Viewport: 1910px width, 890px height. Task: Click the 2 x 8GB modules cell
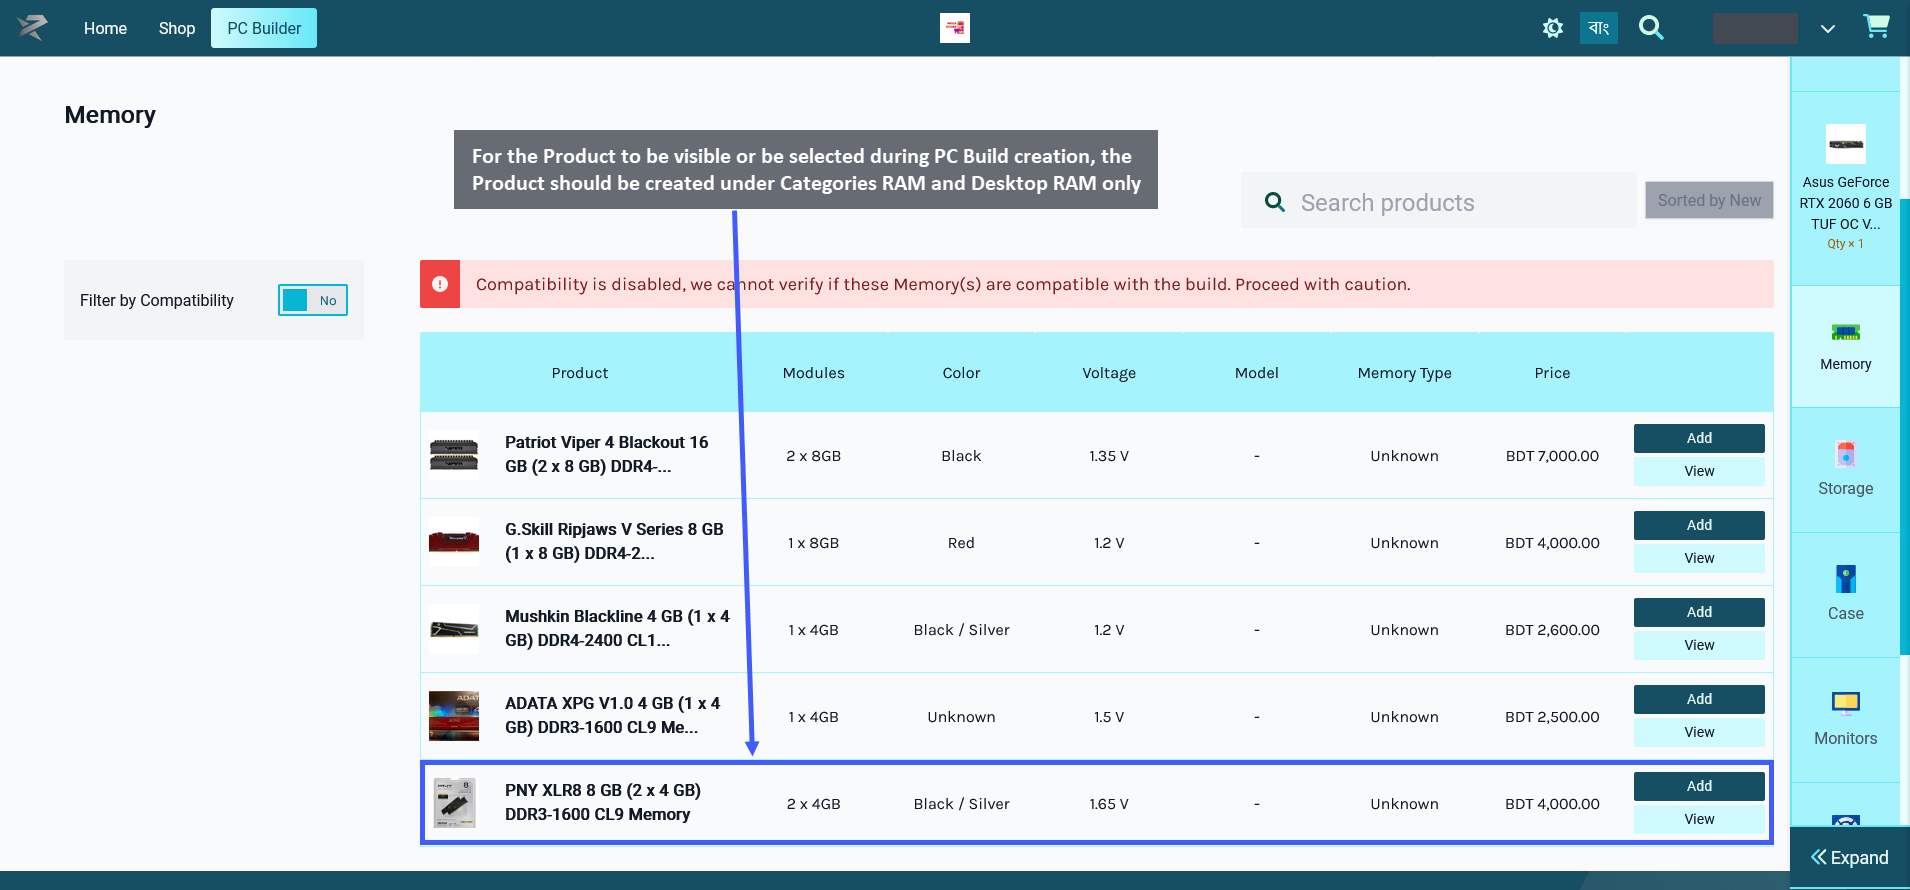click(813, 456)
